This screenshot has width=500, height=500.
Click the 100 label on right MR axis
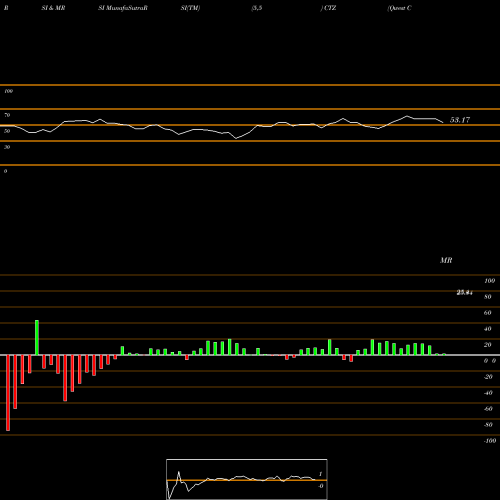pyautogui.click(x=489, y=281)
